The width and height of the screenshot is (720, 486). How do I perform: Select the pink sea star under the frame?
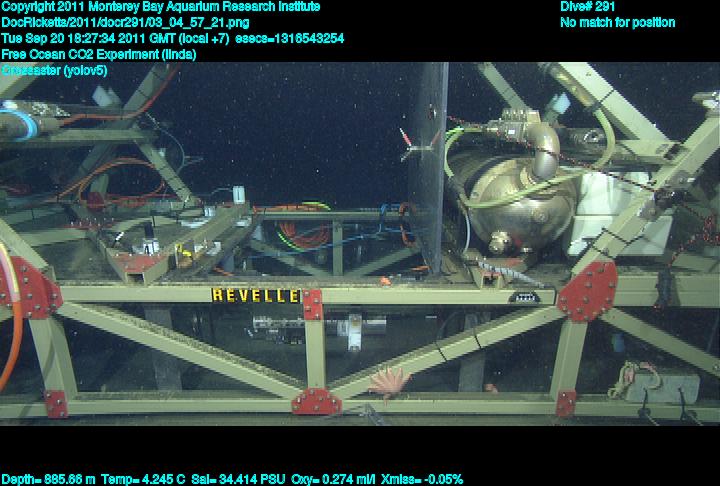[390, 379]
